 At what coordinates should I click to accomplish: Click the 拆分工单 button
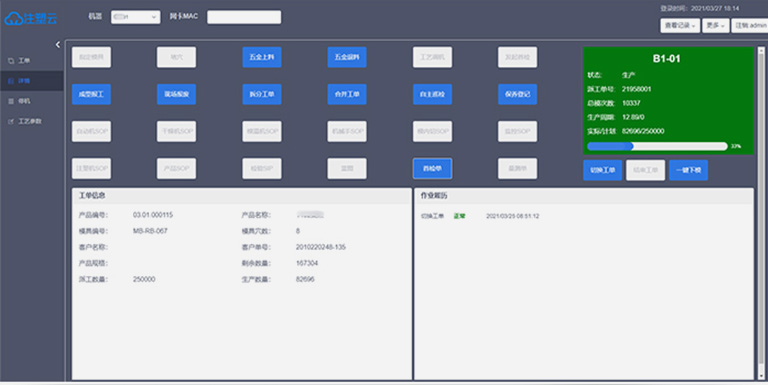pos(262,94)
